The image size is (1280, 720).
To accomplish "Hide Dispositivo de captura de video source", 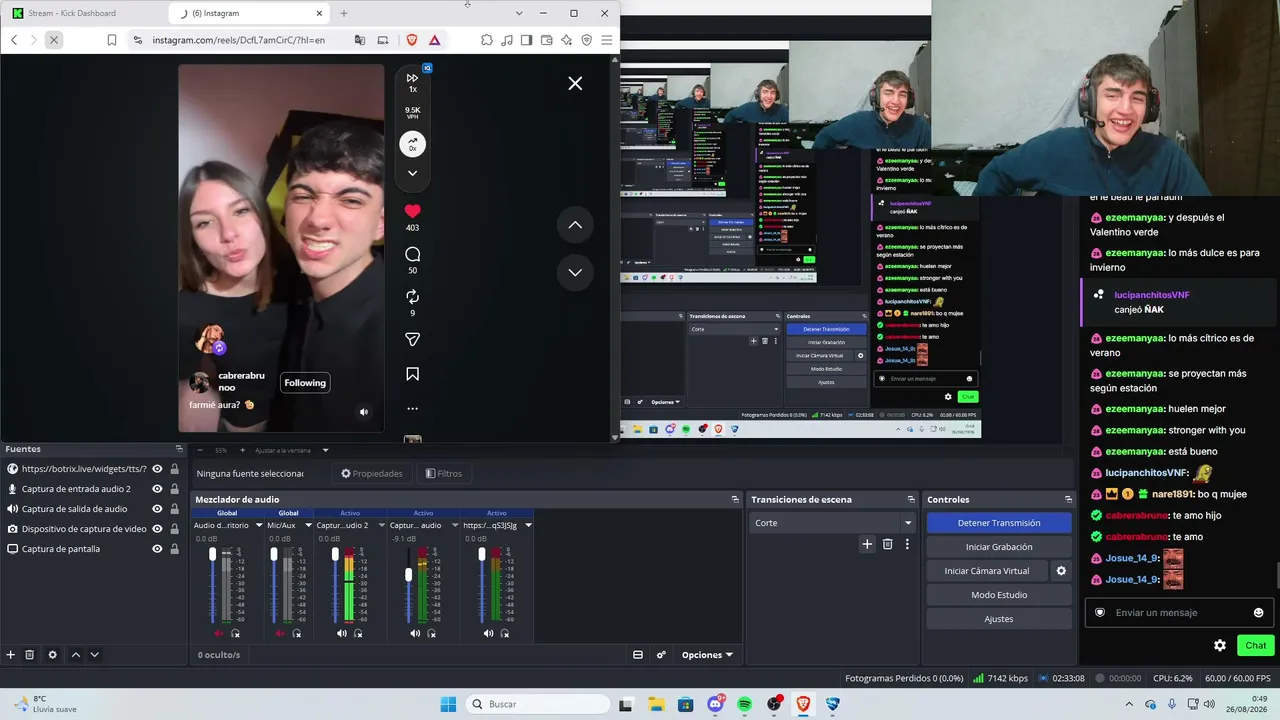I will [x=157, y=529].
